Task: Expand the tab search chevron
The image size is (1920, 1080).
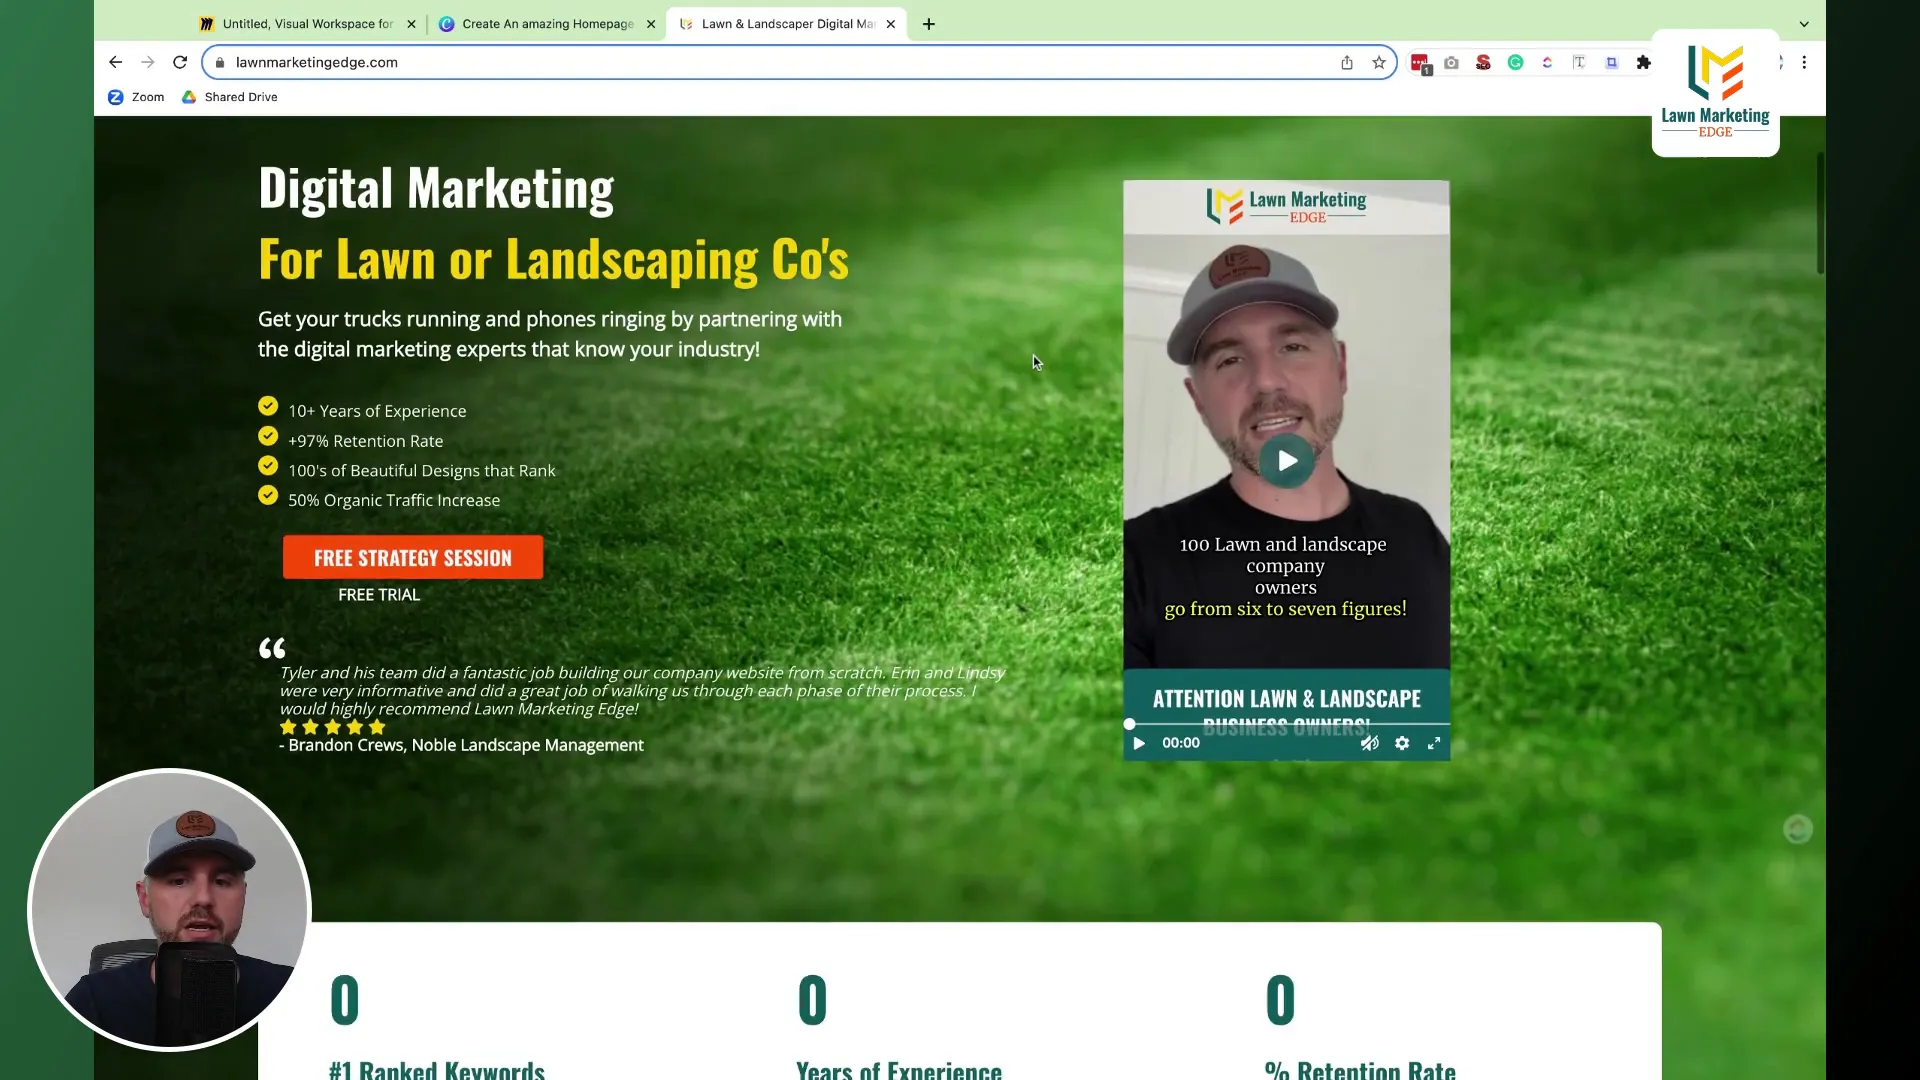Action: click(1804, 24)
